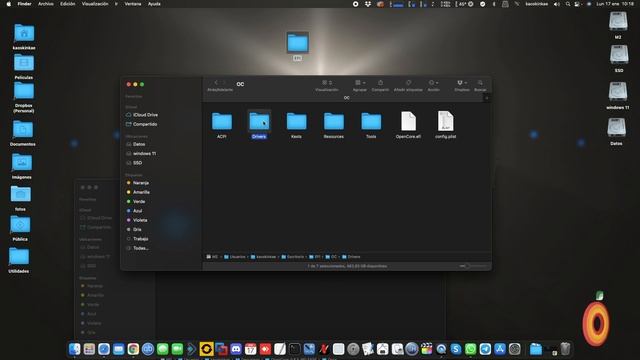
Task: Select the Películas desktop folder
Action: (24, 64)
